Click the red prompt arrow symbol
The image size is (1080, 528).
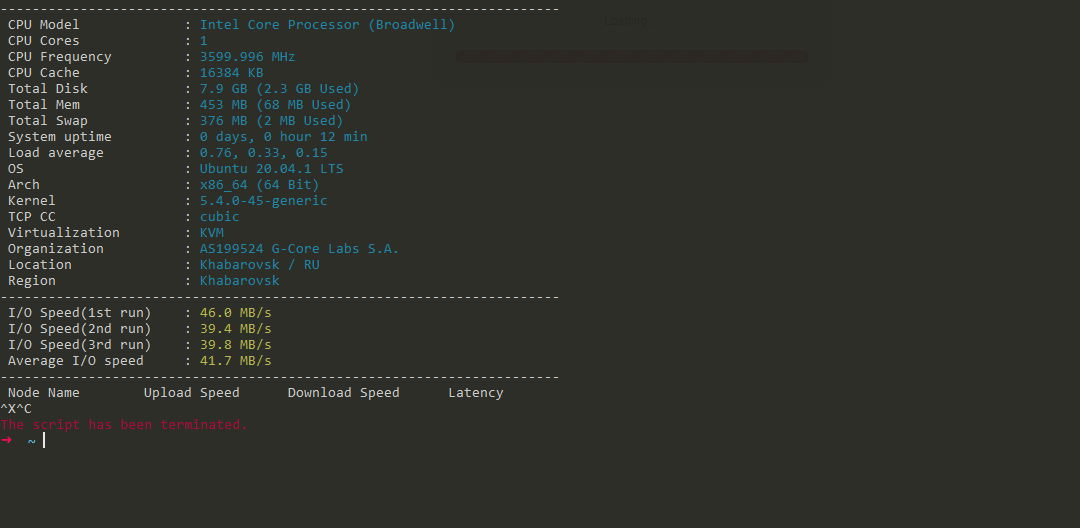(x=6, y=441)
